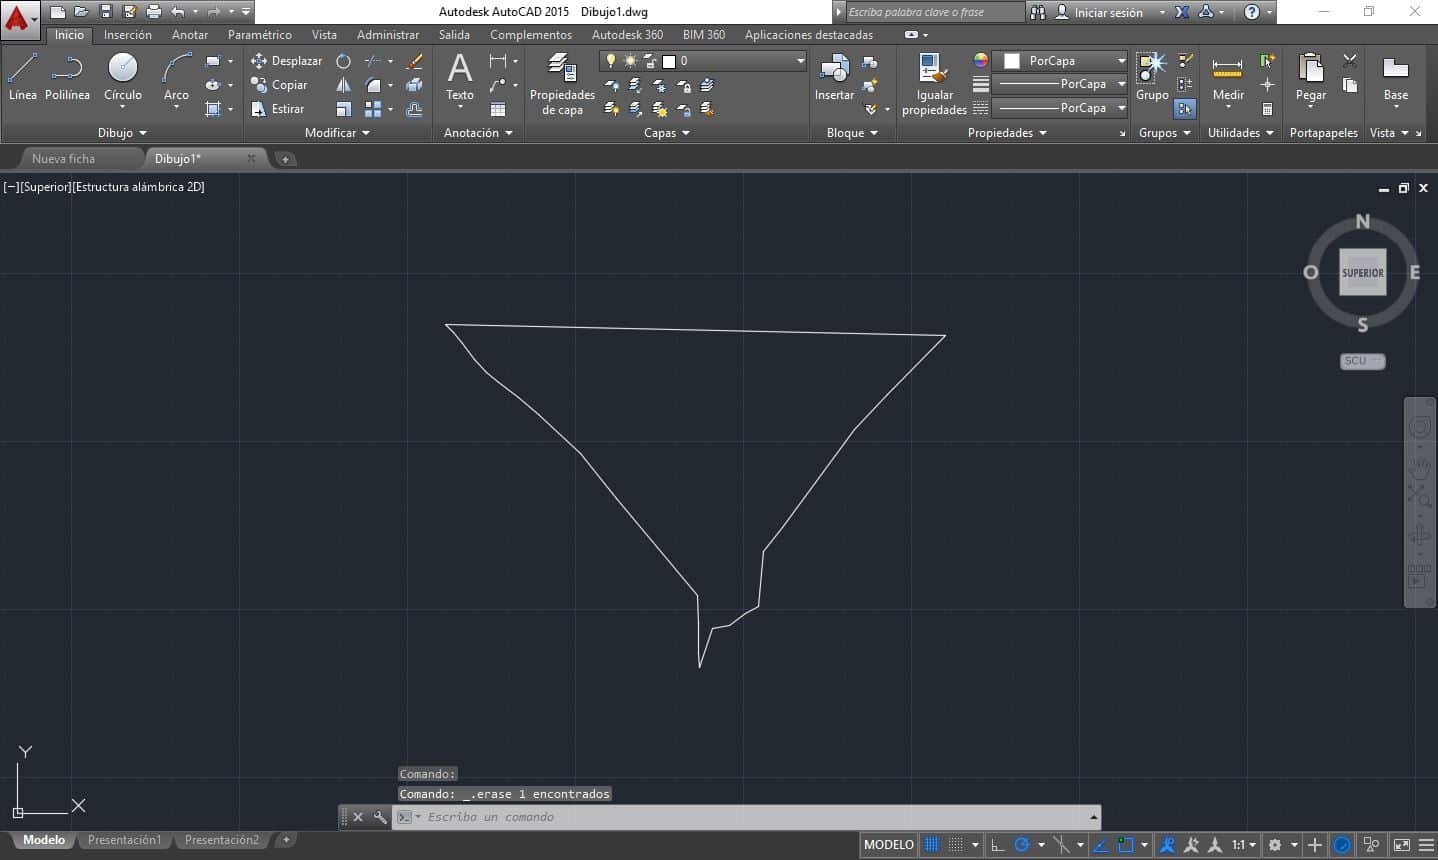The width and height of the screenshot is (1438, 860).
Task: Click the table tool in Anotación
Action: tap(498, 109)
